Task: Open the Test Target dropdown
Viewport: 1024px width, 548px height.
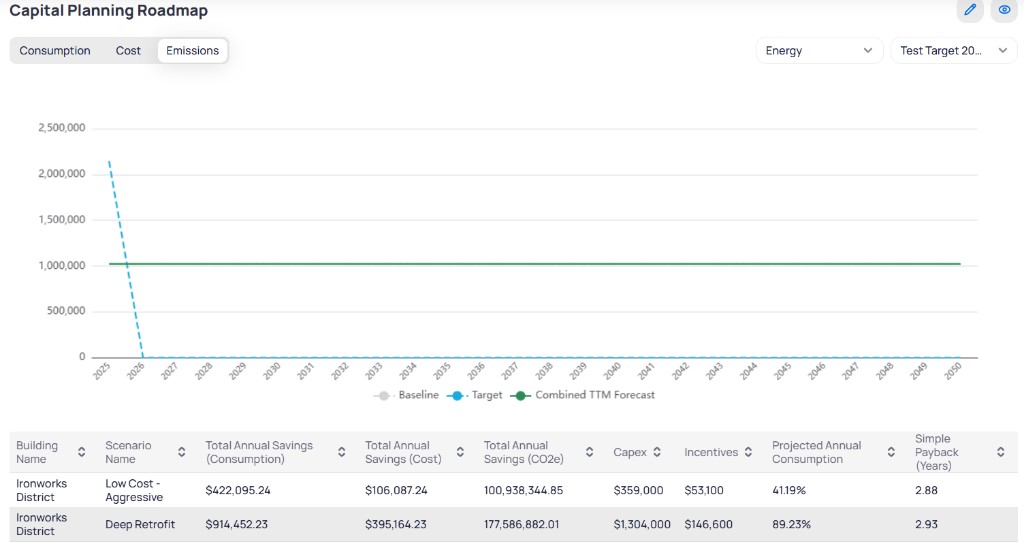Action: (x=953, y=50)
